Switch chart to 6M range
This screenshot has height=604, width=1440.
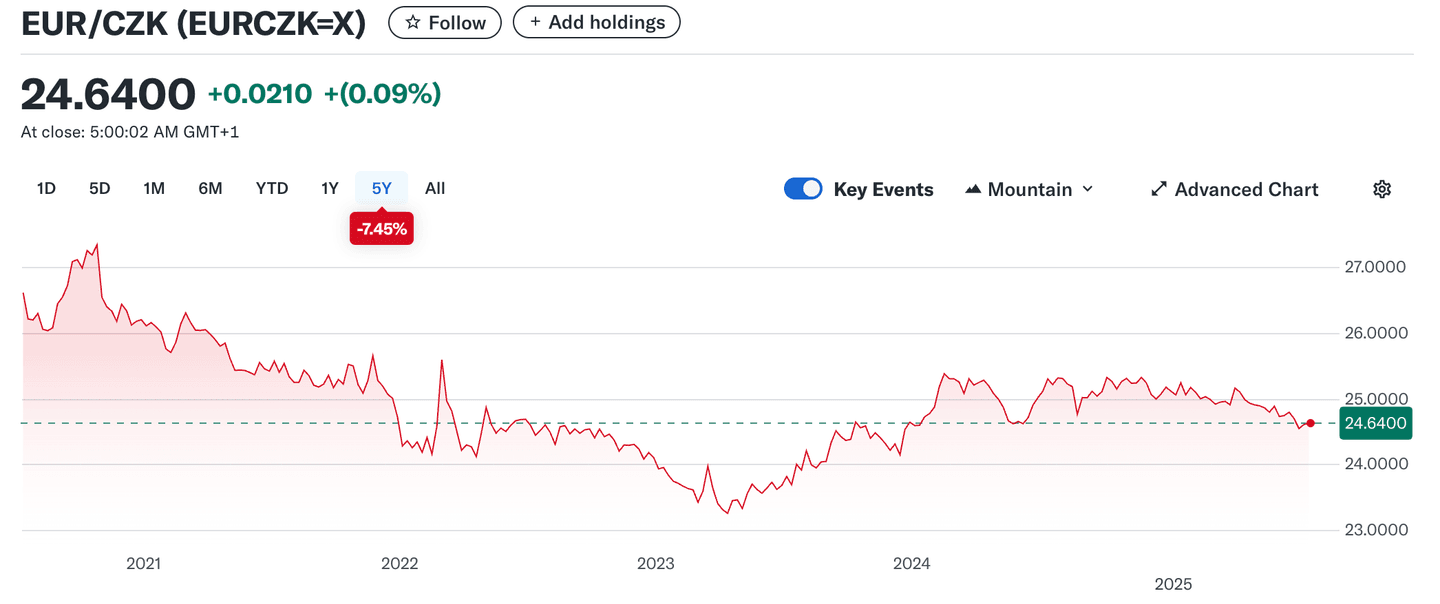[210, 188]
